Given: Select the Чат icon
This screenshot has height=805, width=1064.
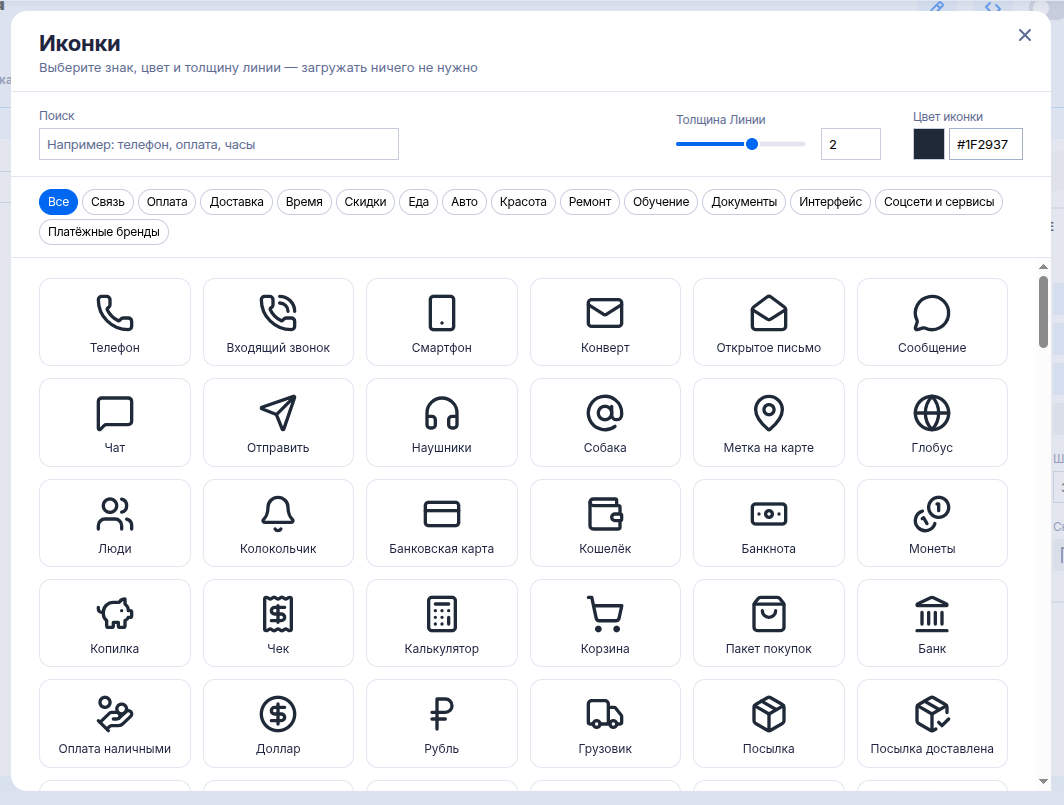Looking at the screenshot, I should click(x=115, y=422).
